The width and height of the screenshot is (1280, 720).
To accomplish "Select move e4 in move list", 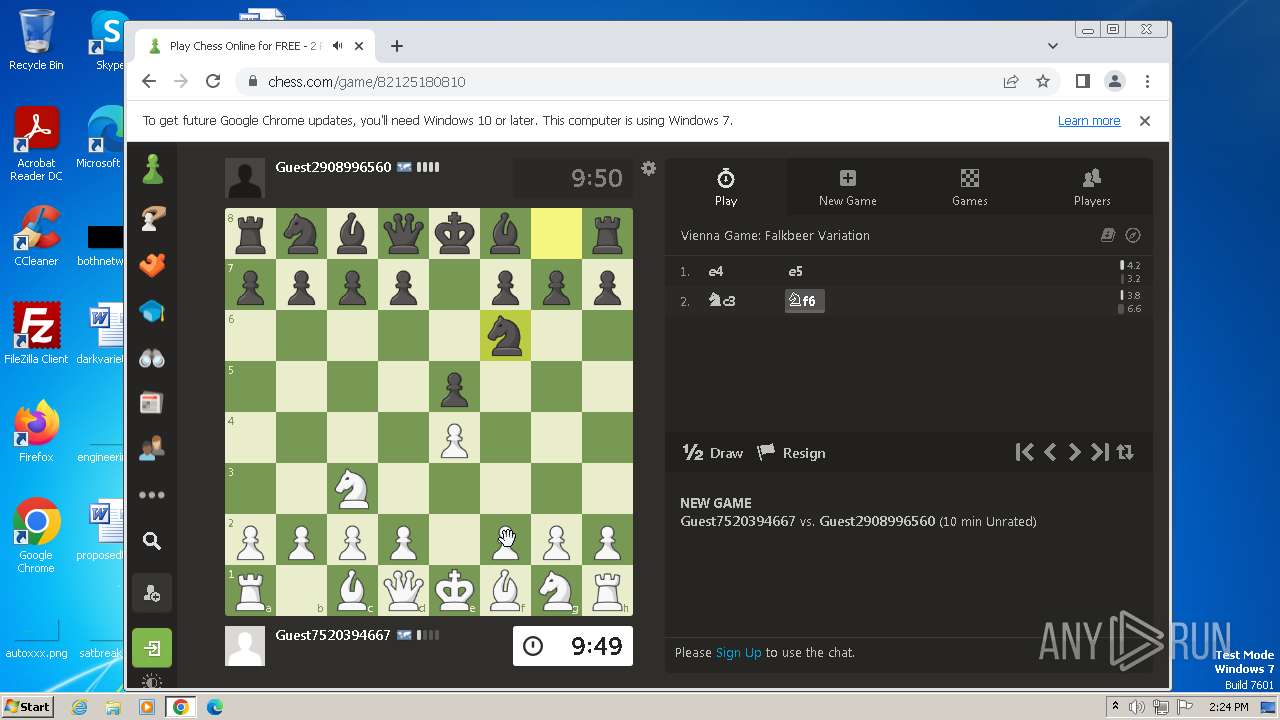I will tap(716, 271).
